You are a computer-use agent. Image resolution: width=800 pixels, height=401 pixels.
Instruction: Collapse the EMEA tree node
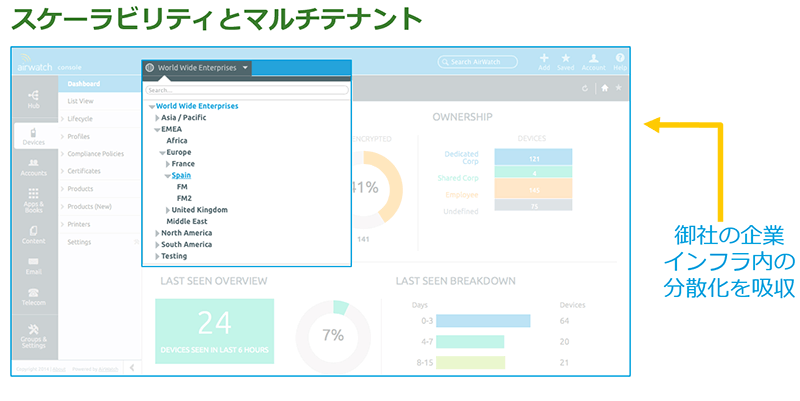[157, 130]
